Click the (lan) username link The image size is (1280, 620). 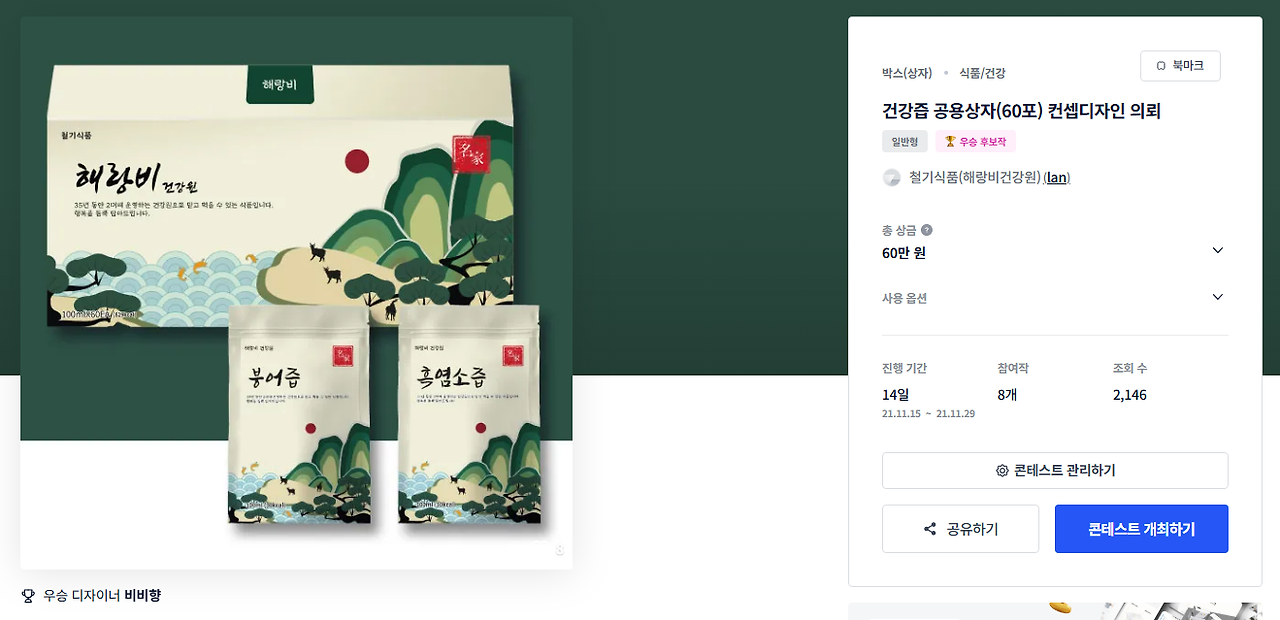tap(1057, 178)
